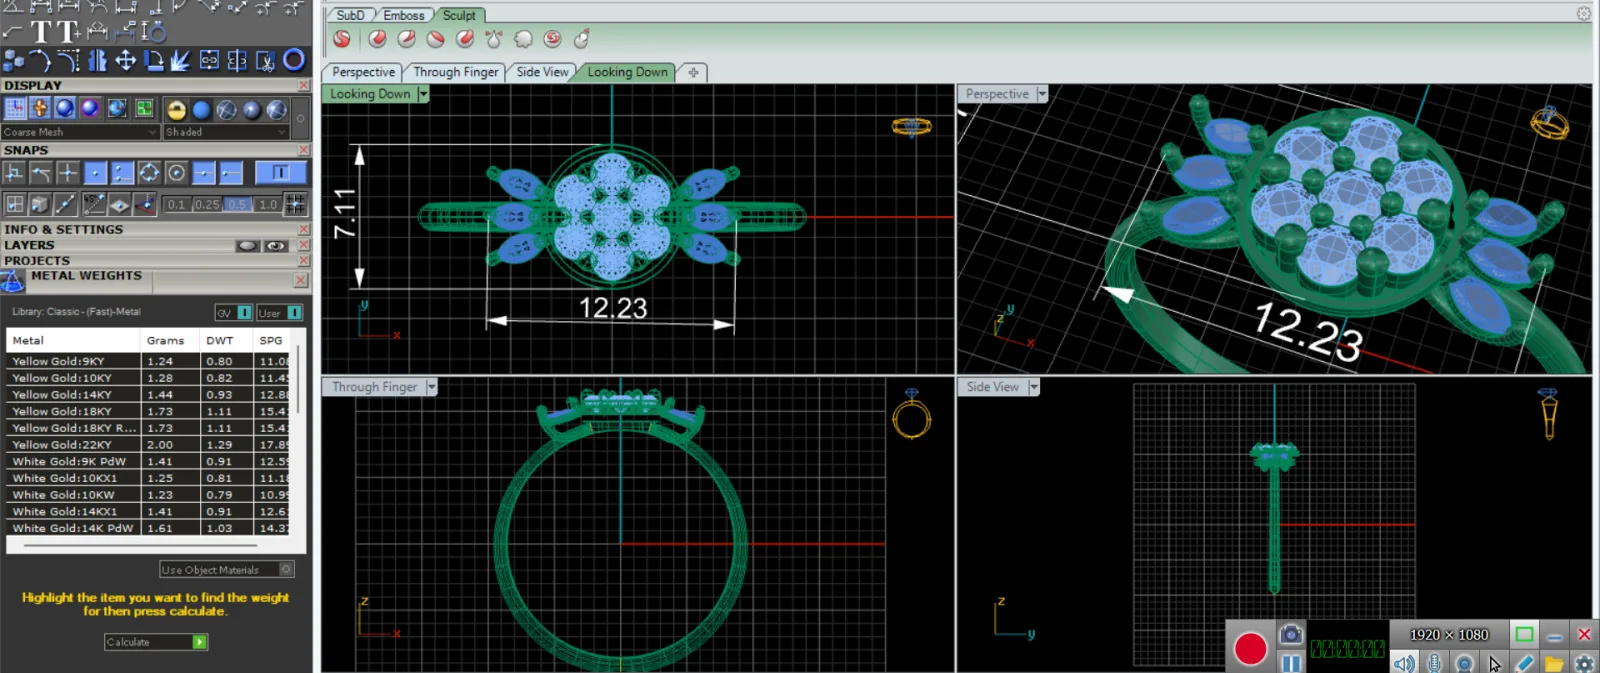The height and width of the screenshot is (673, 1600).
Task: Open the recorder folder icon
Action: (1554, 663)
